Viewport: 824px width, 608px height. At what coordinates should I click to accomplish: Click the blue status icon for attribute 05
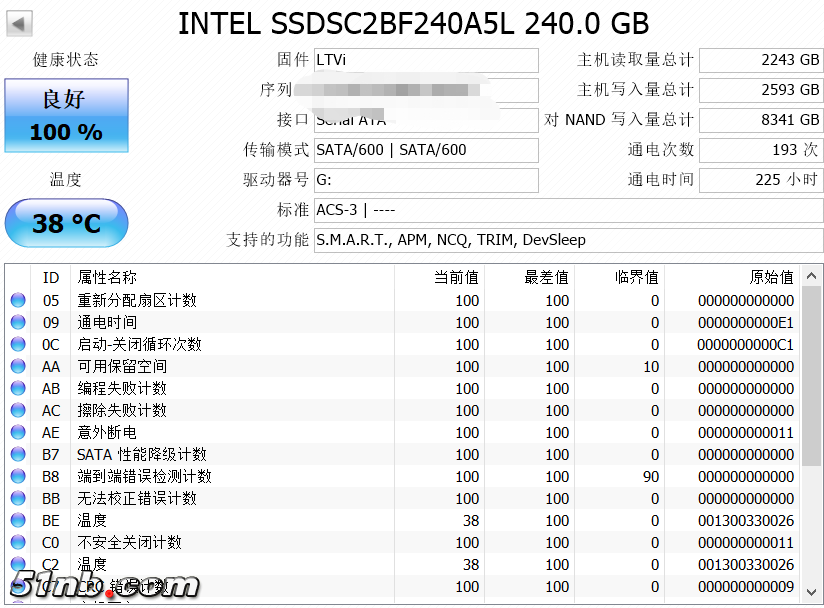[18, 300]
